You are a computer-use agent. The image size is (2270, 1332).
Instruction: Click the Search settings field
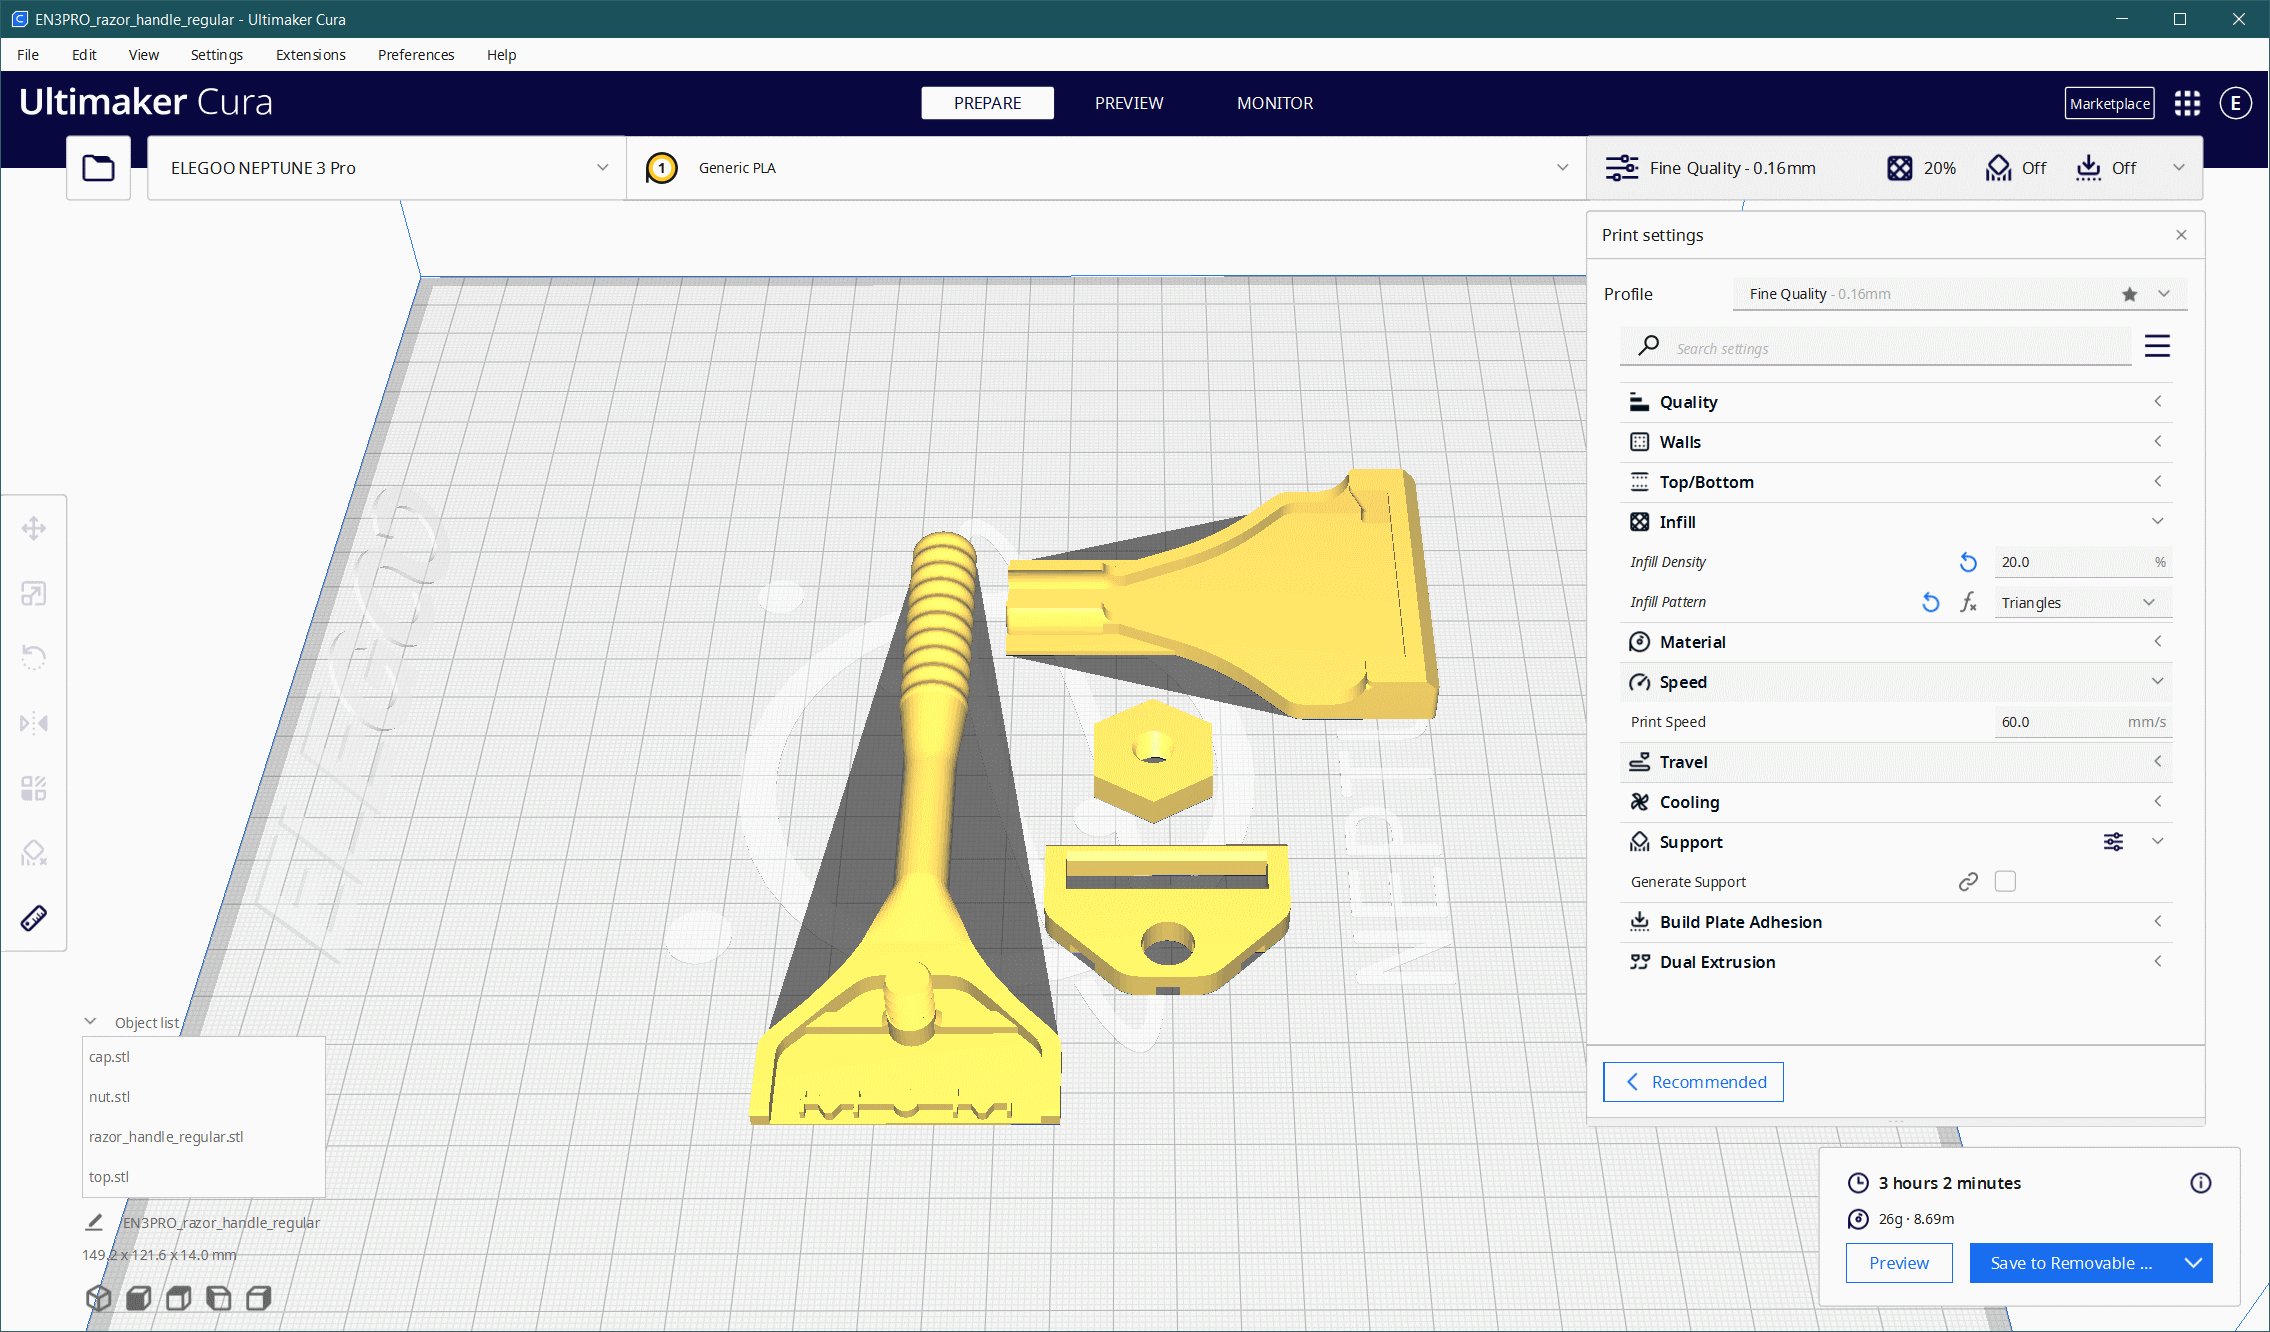1875,348
